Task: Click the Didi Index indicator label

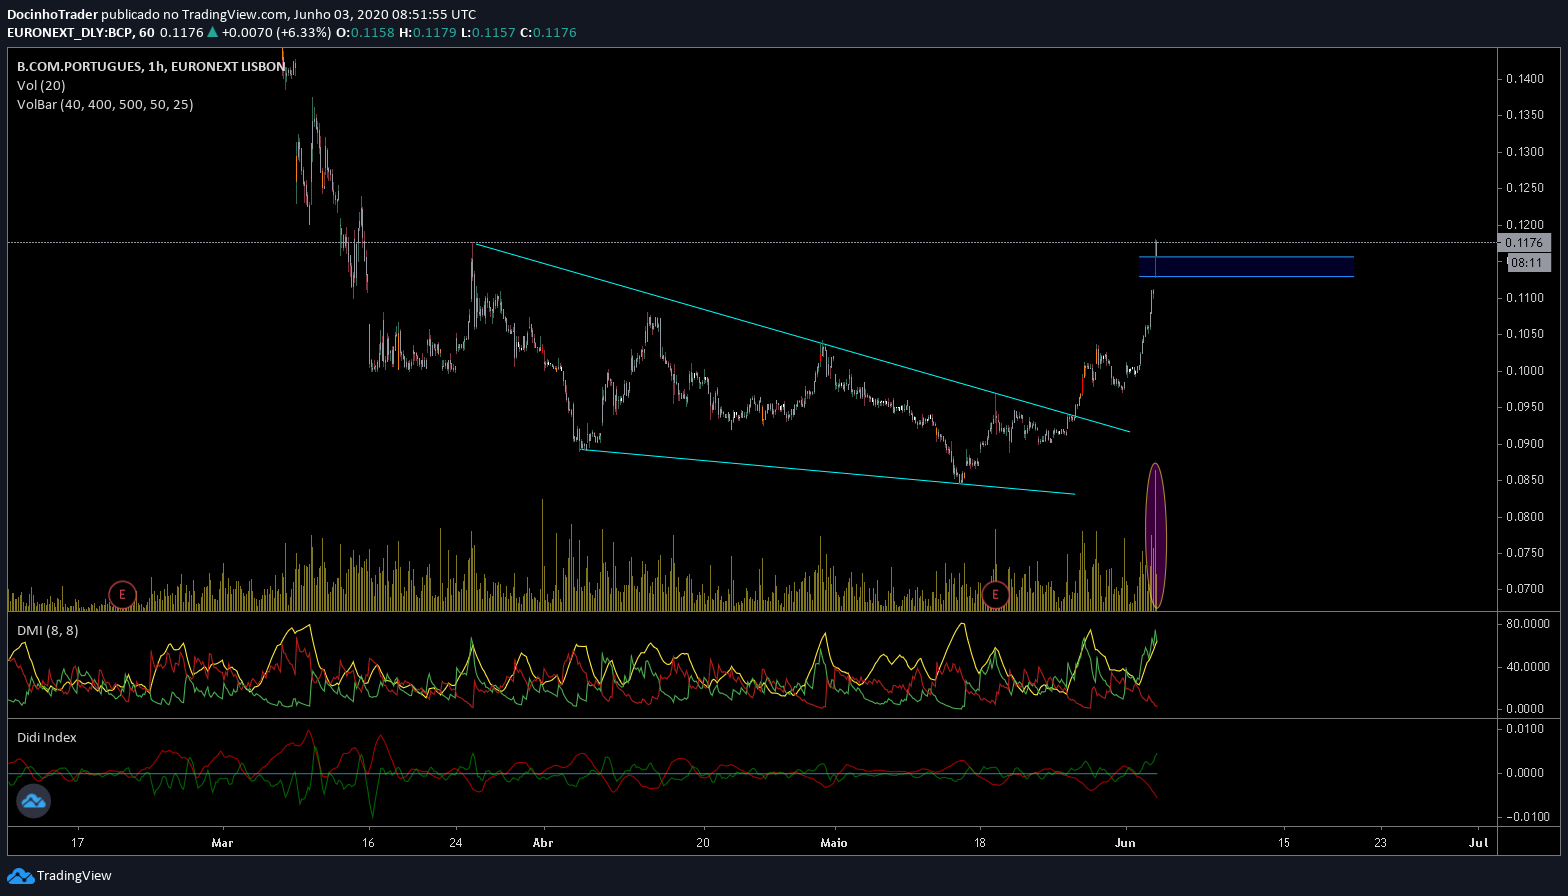Action: [47, 737]
